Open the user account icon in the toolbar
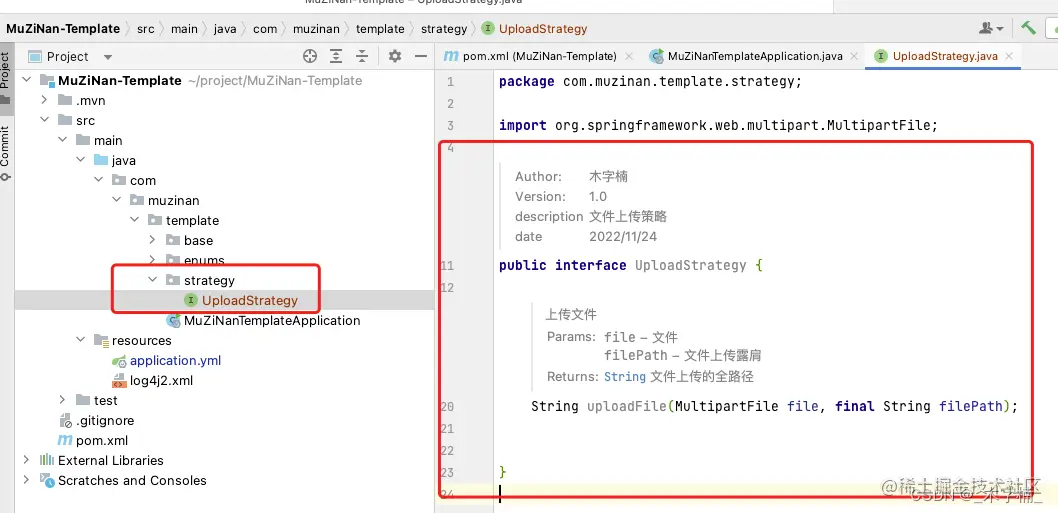Screen dimensions: 1058x513 coord(991,28)
